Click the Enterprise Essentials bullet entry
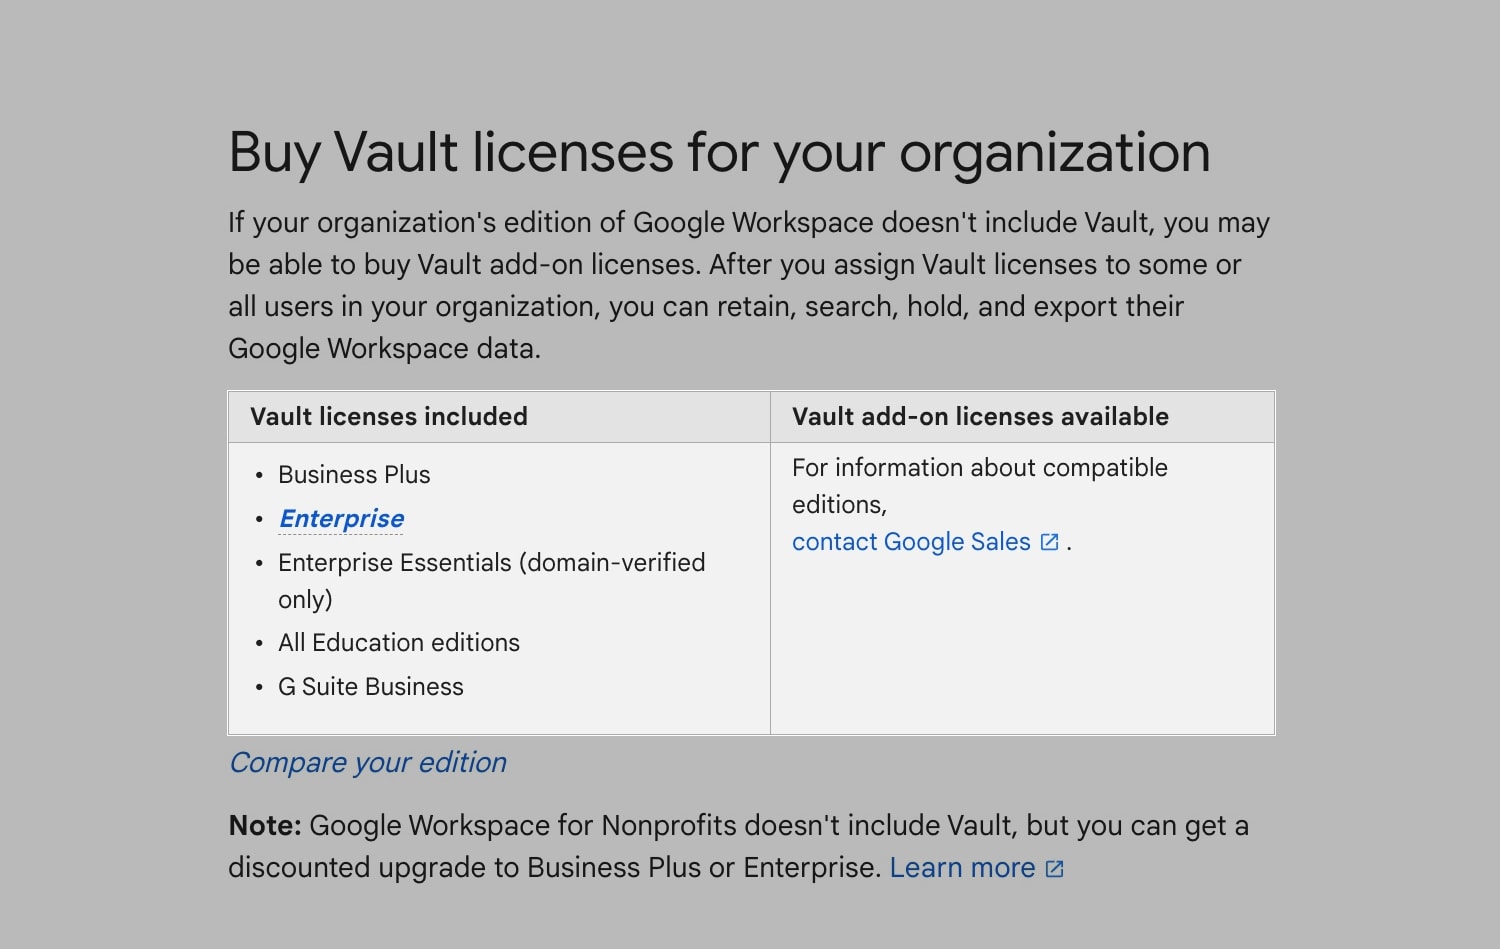The image size is (1500, 949). pos(491,562)
